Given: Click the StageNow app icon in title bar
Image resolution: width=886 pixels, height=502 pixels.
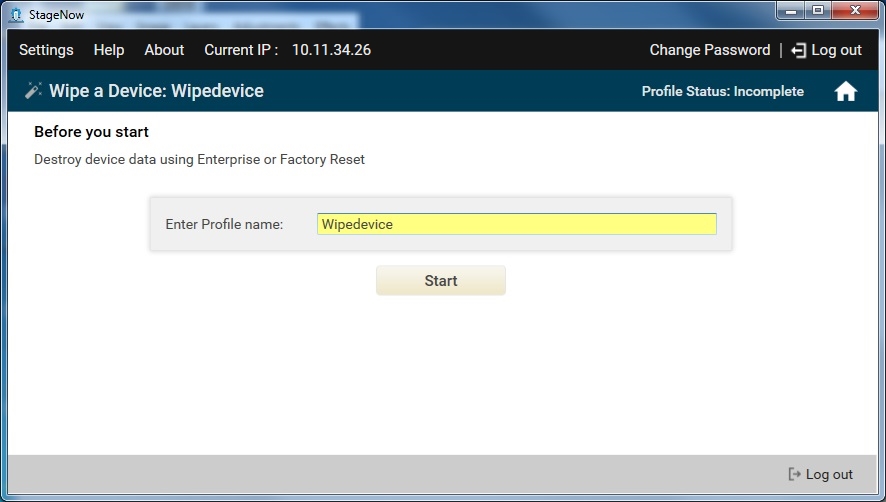Looking at the screenshot, I should (15, 14).
